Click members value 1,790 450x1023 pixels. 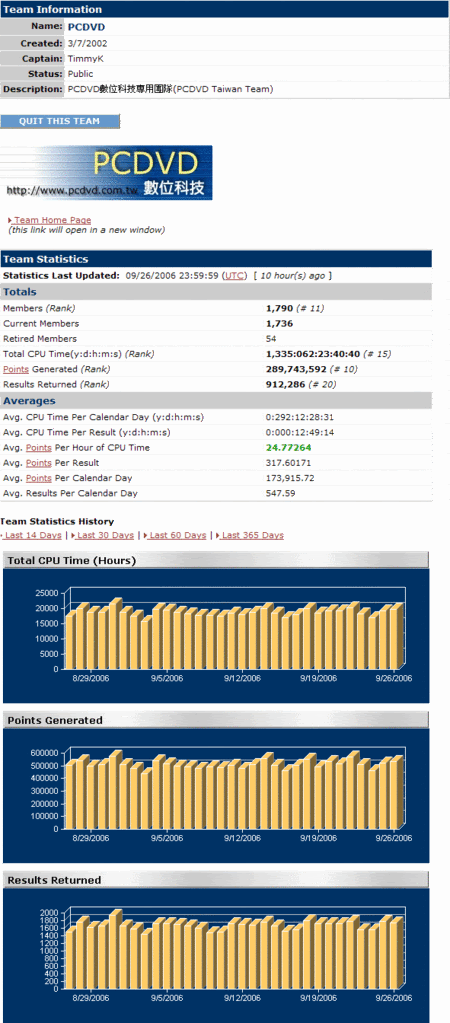[280, 308]
